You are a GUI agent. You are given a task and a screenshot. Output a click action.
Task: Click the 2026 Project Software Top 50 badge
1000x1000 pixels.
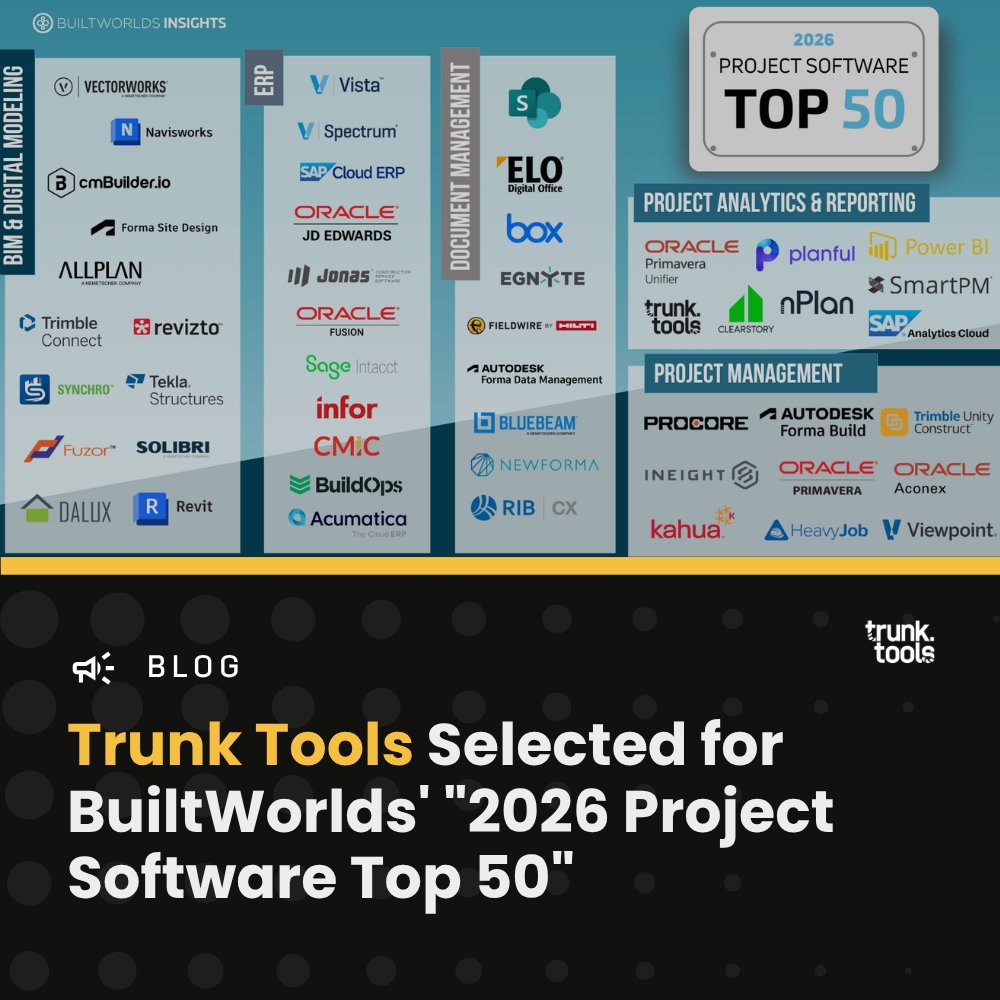click(813, 89)
